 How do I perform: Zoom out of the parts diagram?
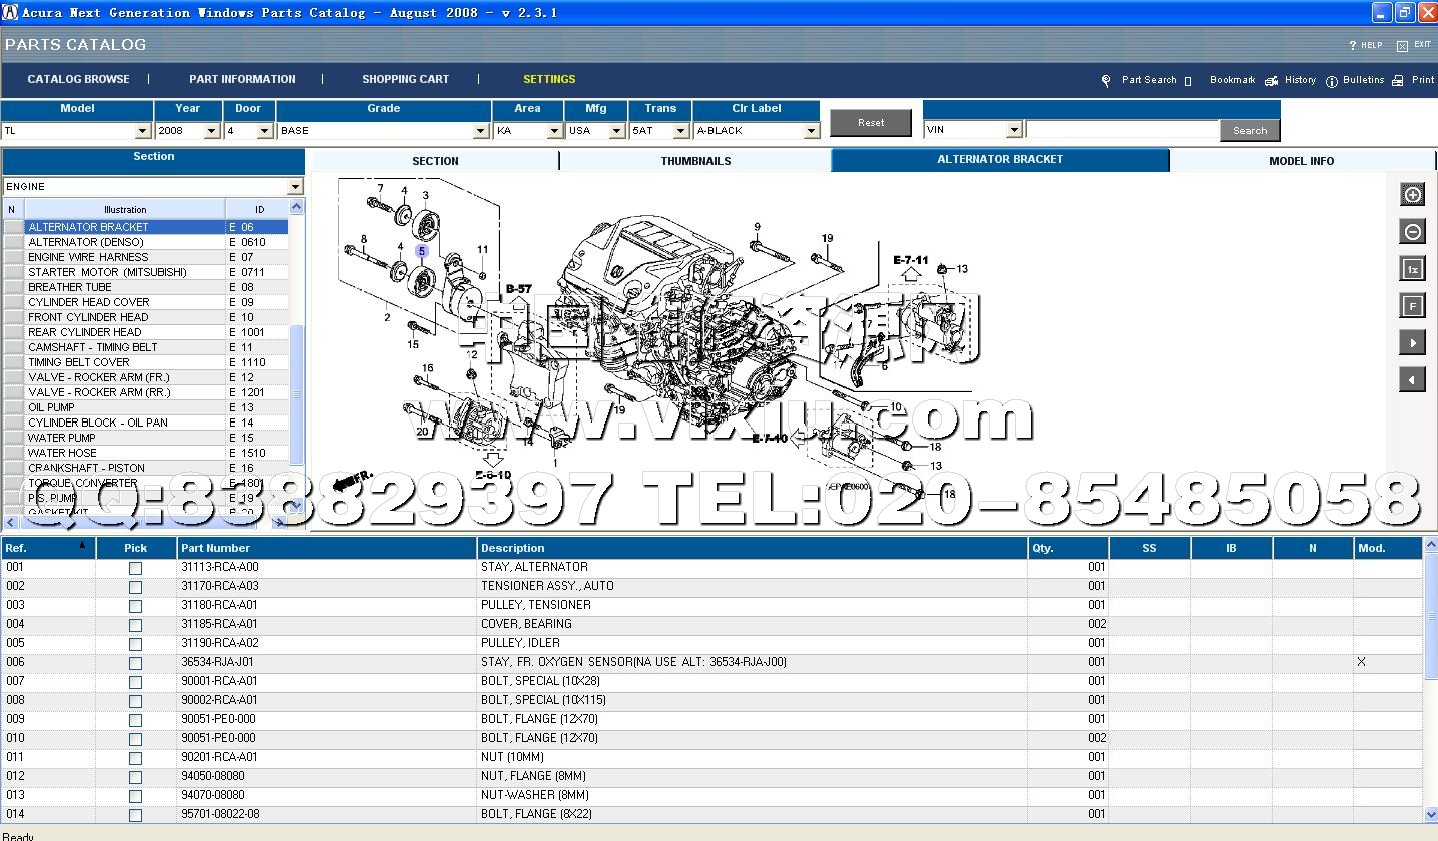coord(1412,232)
